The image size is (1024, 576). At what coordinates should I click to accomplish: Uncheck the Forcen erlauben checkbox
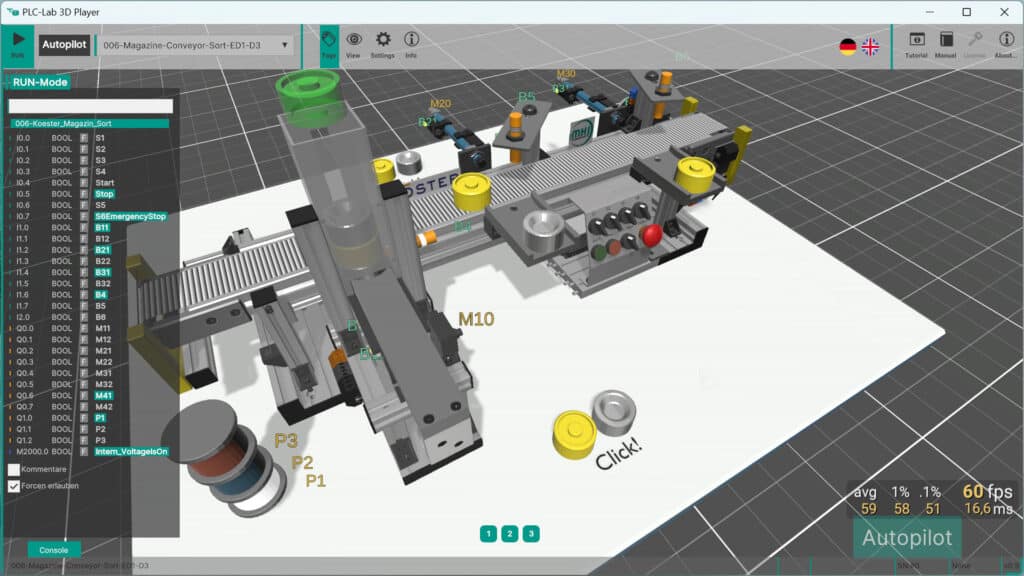pyautogui.click(x=14, y=486)
